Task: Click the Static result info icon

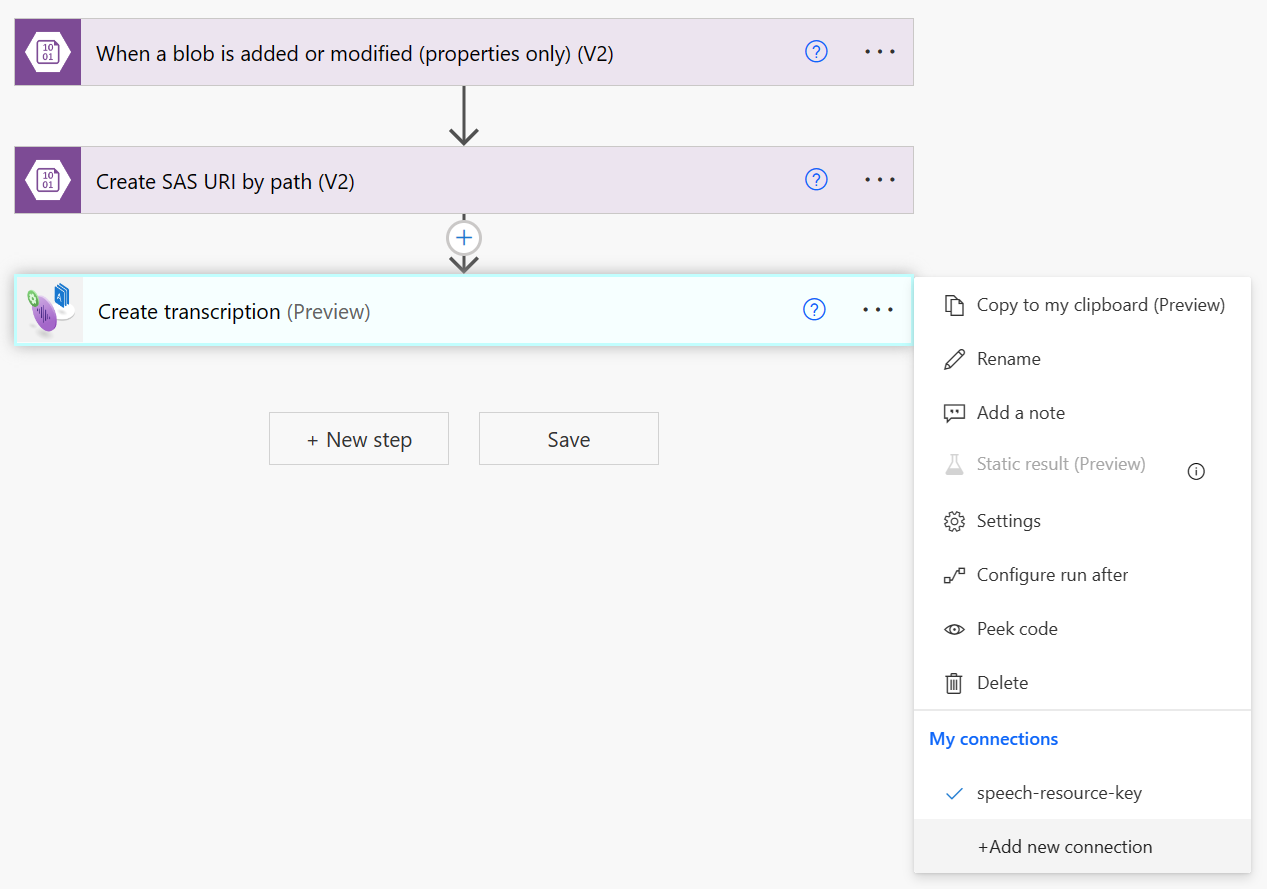Action: [1196, 472]
